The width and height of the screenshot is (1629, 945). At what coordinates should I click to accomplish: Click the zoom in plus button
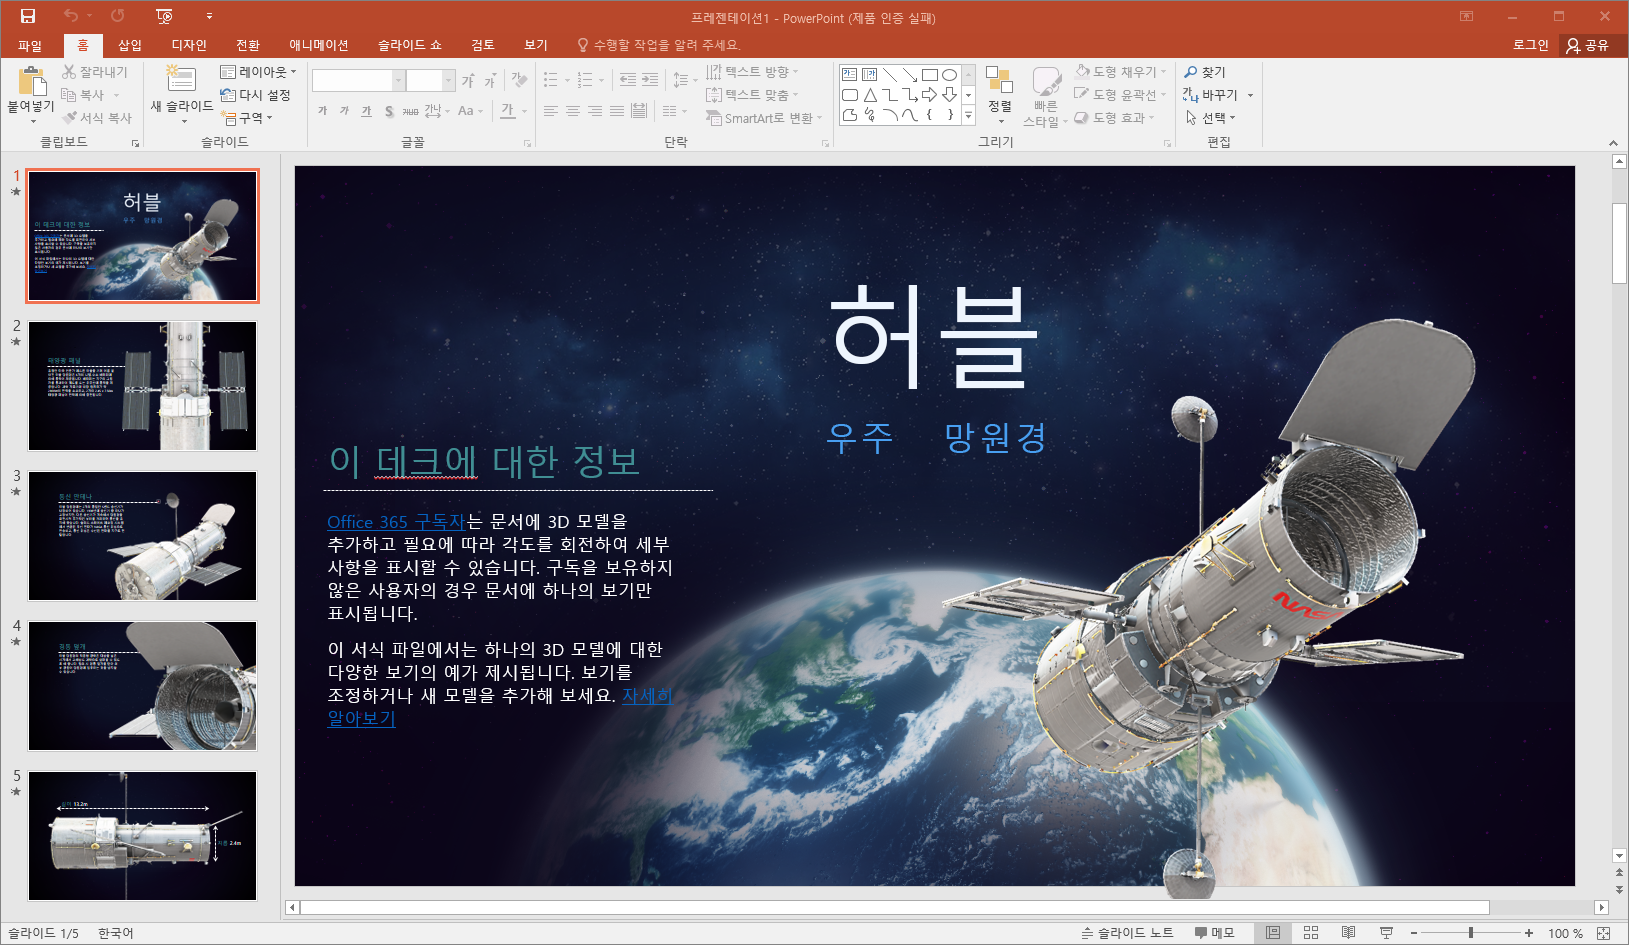(x=1528, y=933)
